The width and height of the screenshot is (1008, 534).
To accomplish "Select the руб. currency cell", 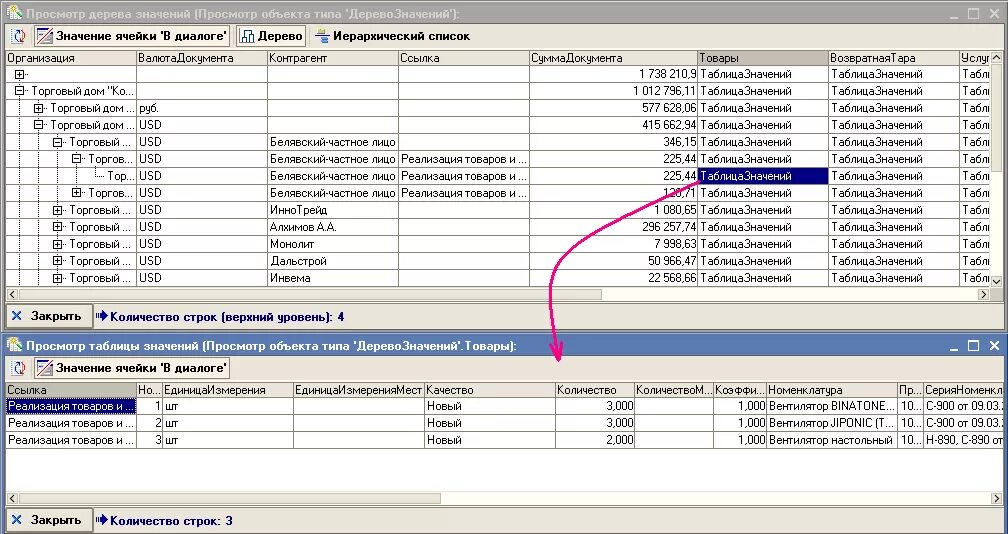I will (x=202, y=108).
